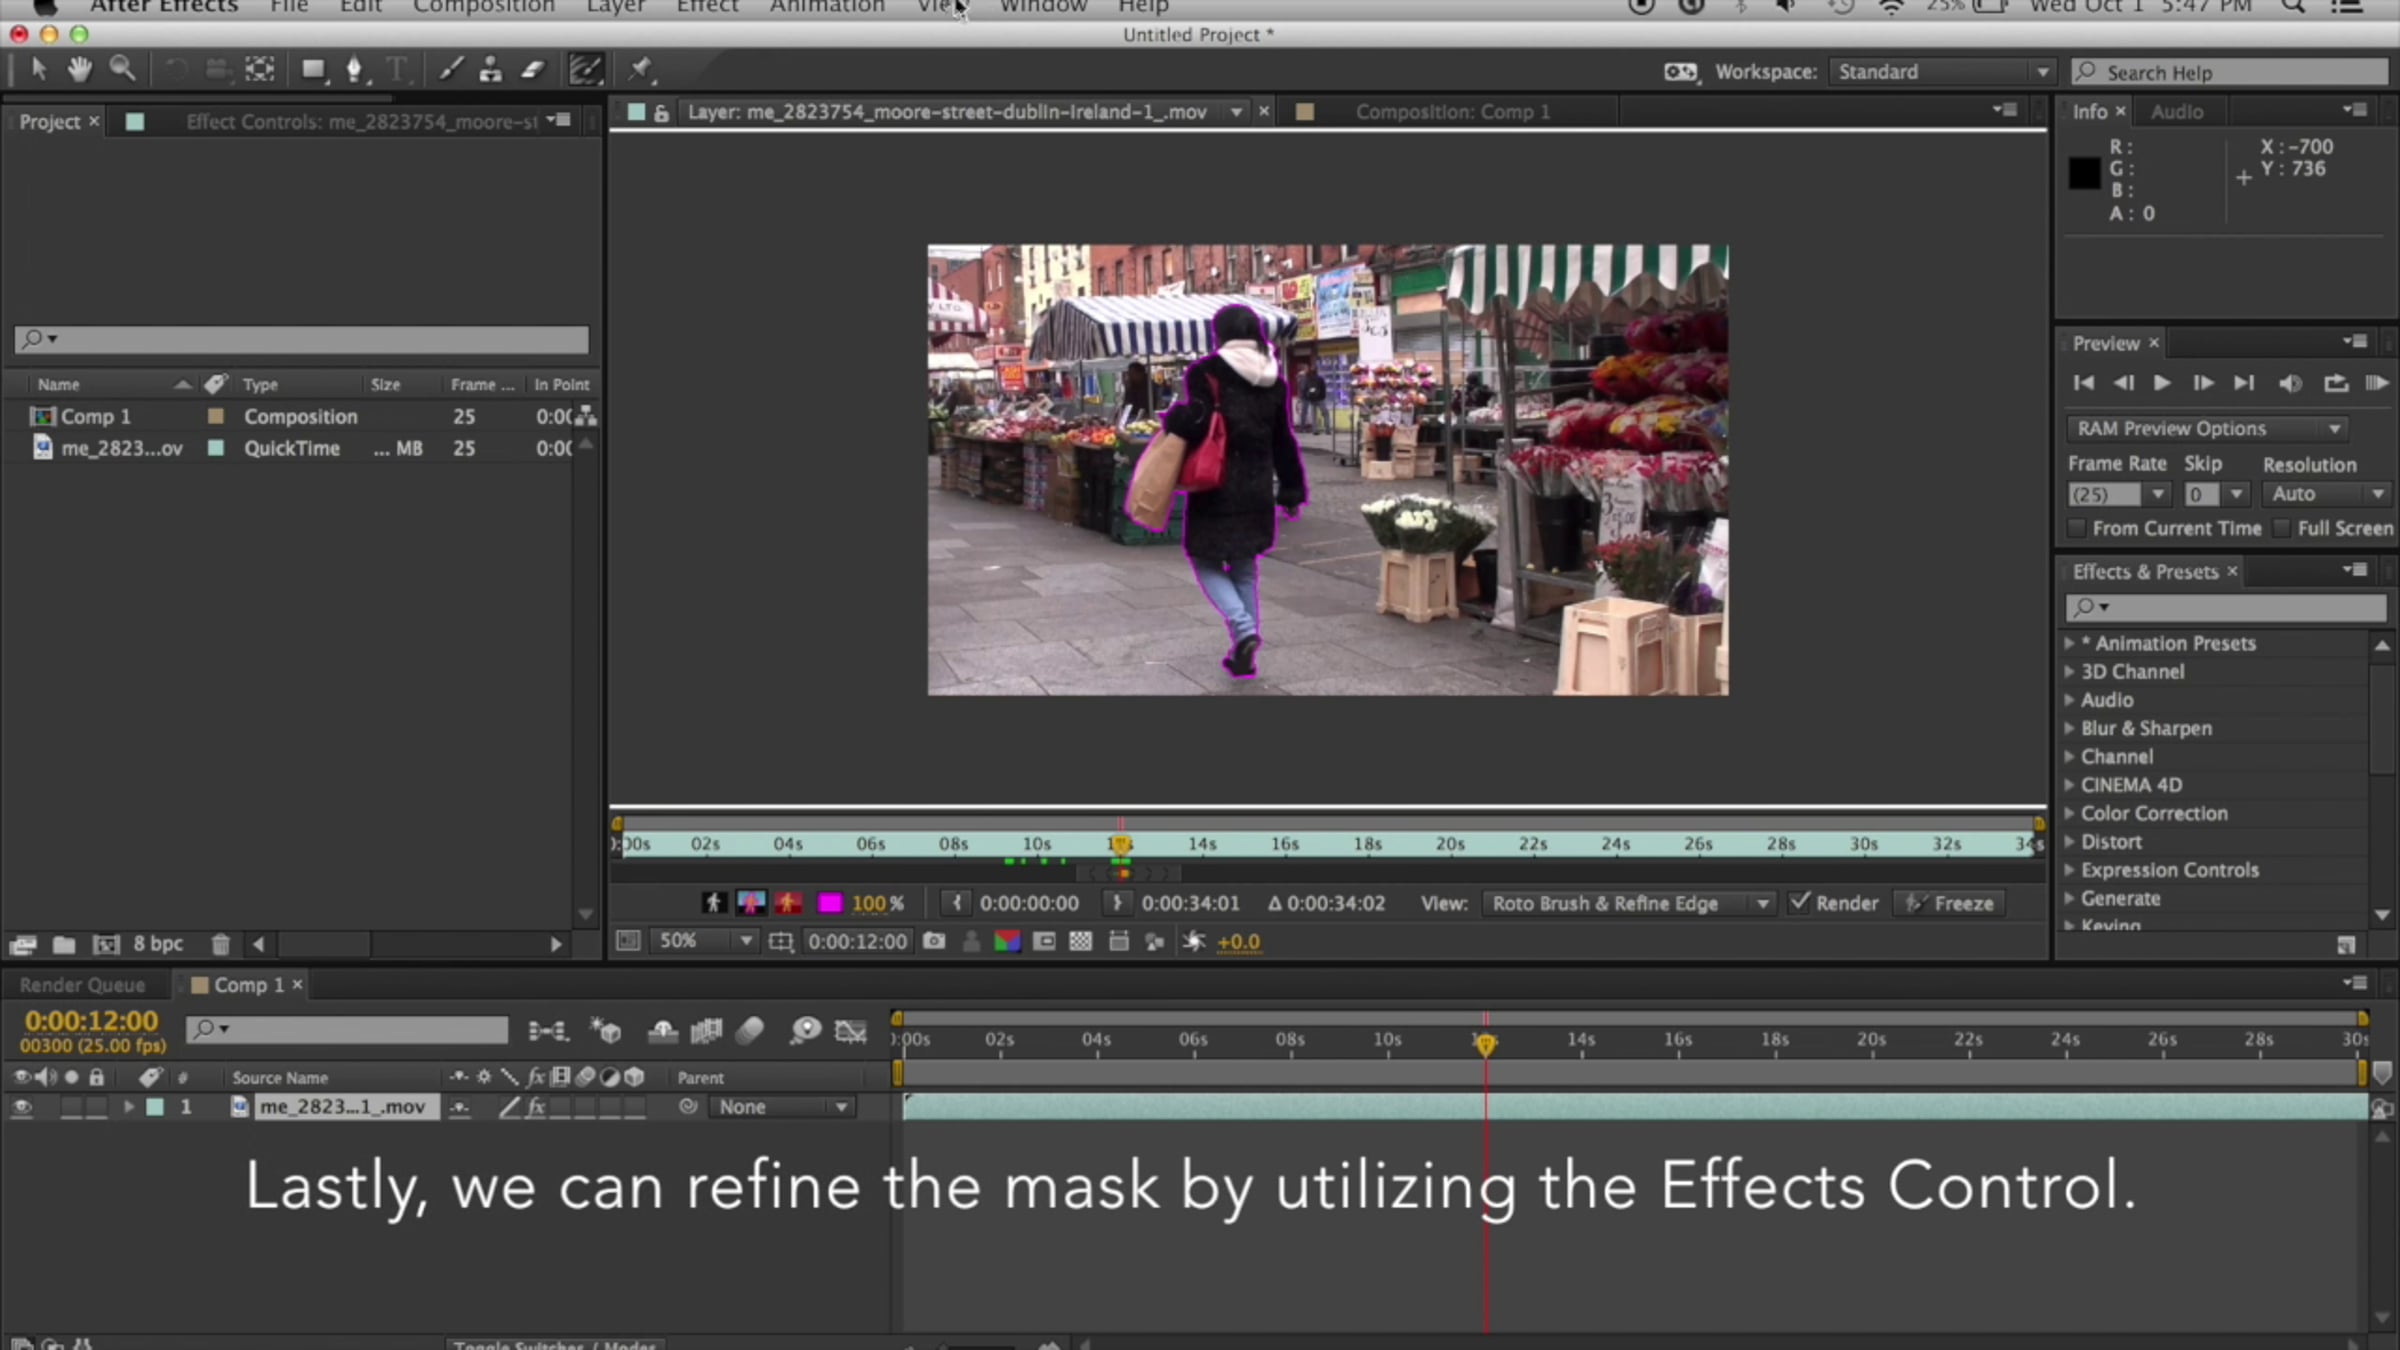The height and width of the screenshot is (1350, 2400).
Task: Select the Hand tool
Action: tap(78, 69)
